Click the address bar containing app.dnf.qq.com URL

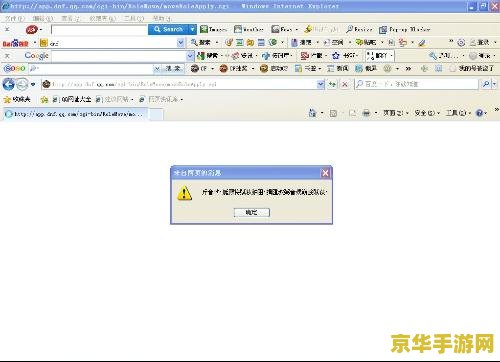pos(179,84)
